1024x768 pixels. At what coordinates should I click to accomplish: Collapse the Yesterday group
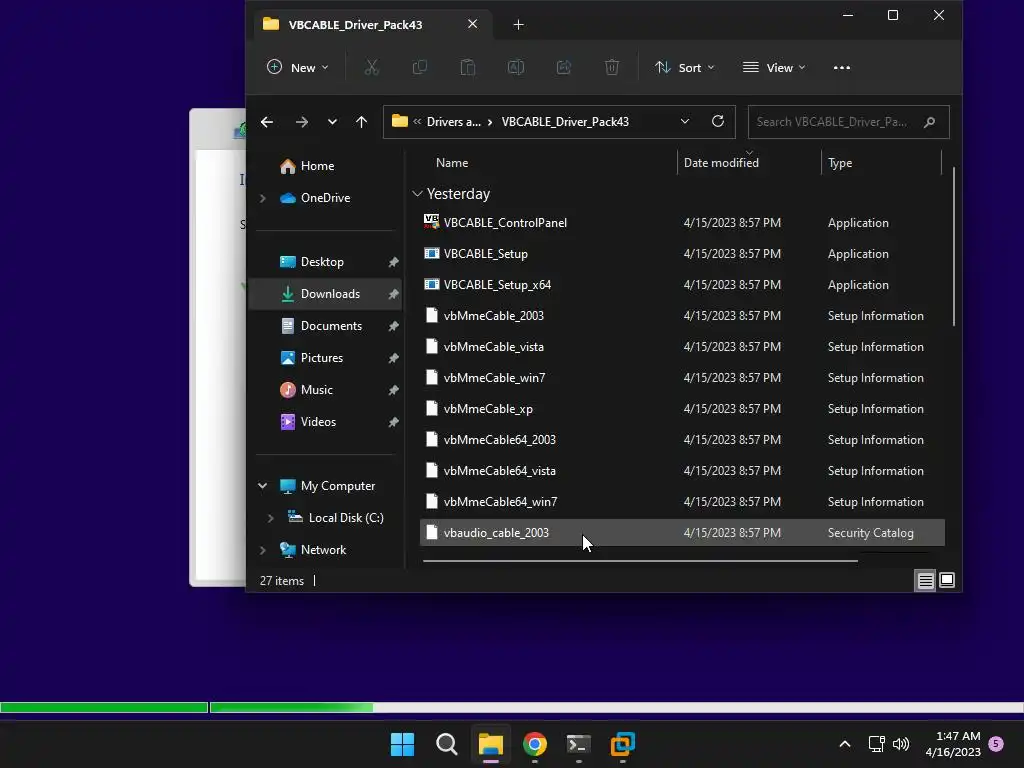(x=417, y=194)
